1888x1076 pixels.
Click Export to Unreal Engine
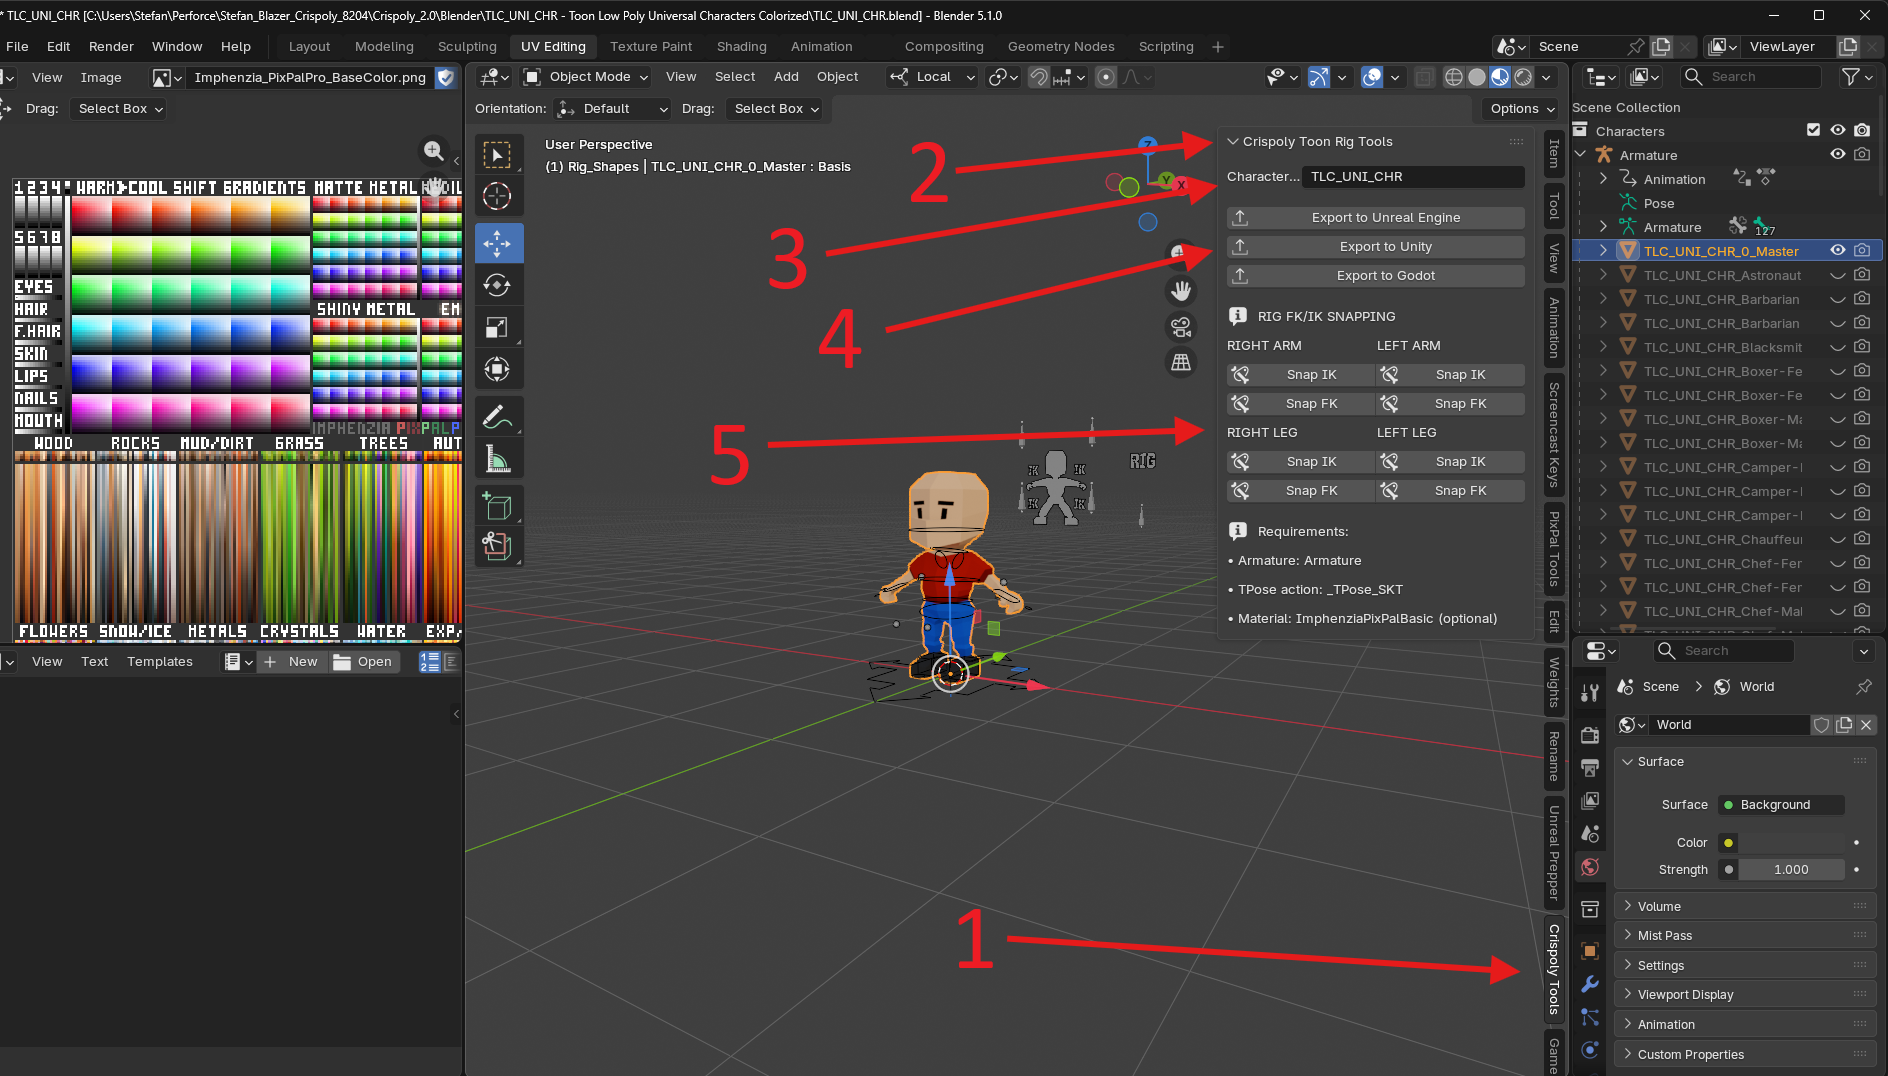(1376, 218)
